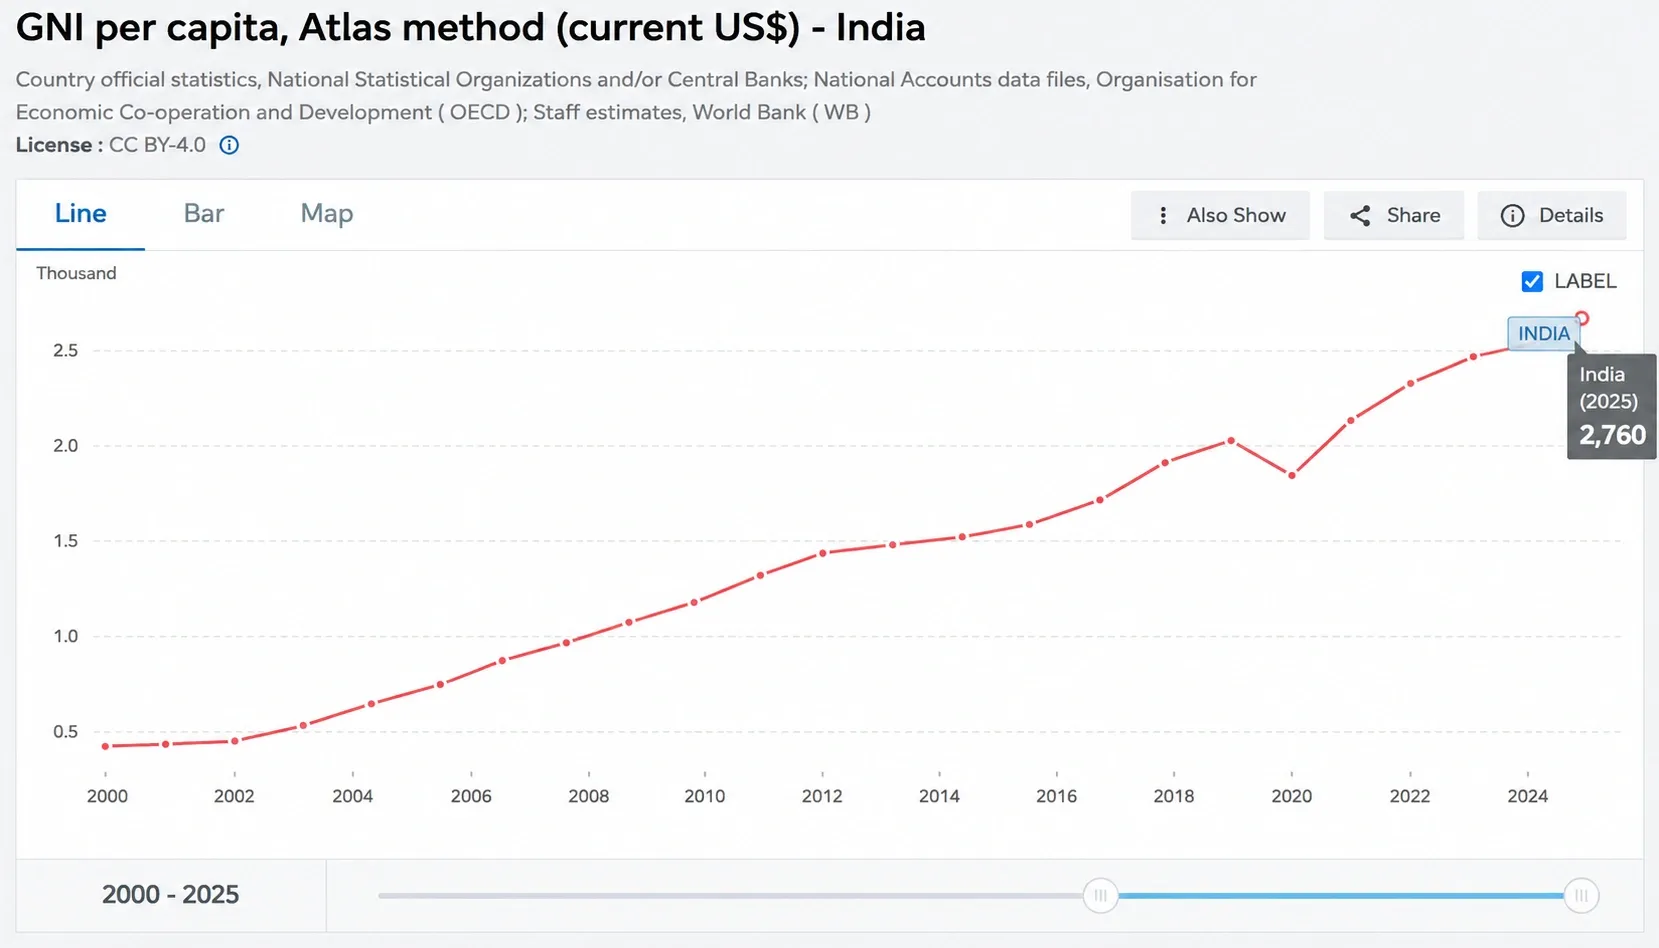Click the share arrow icon
This screenshot has height=948, width=1659.
click(x=1360, y=215)
